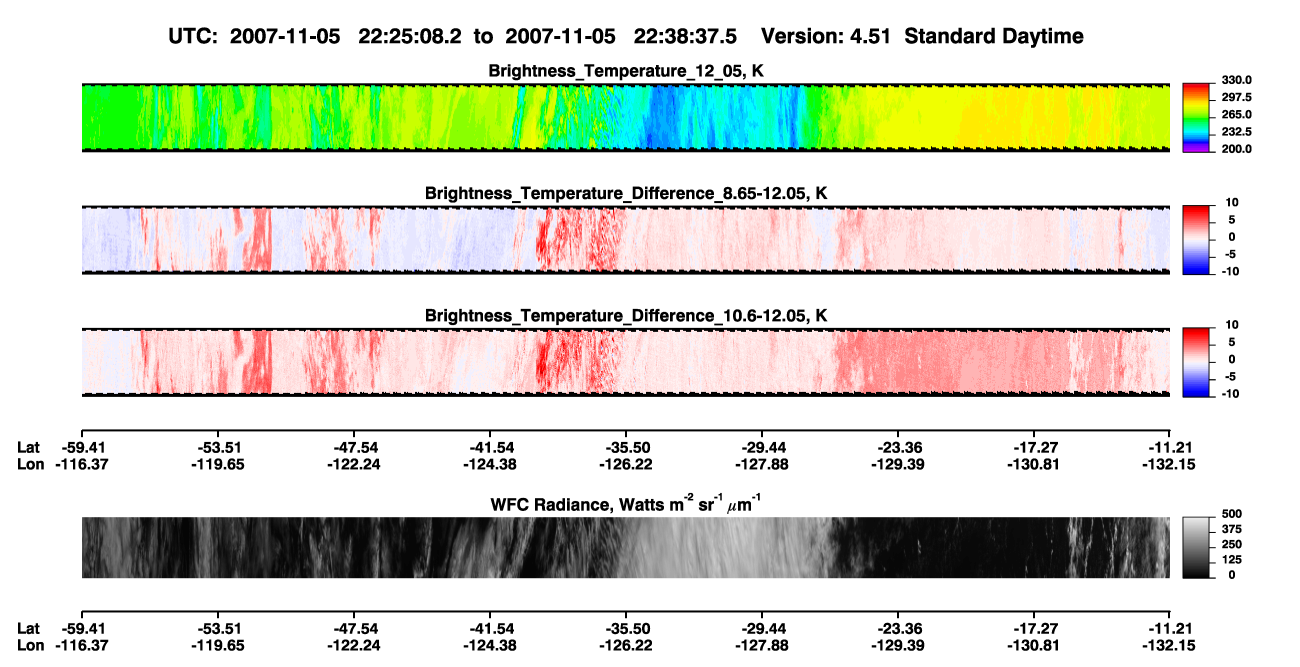The image size is (1300, 667).
Task: Click Lon -132.15 on the axis under the 10.6-12.05 panel
Action: pos(1170,464)
